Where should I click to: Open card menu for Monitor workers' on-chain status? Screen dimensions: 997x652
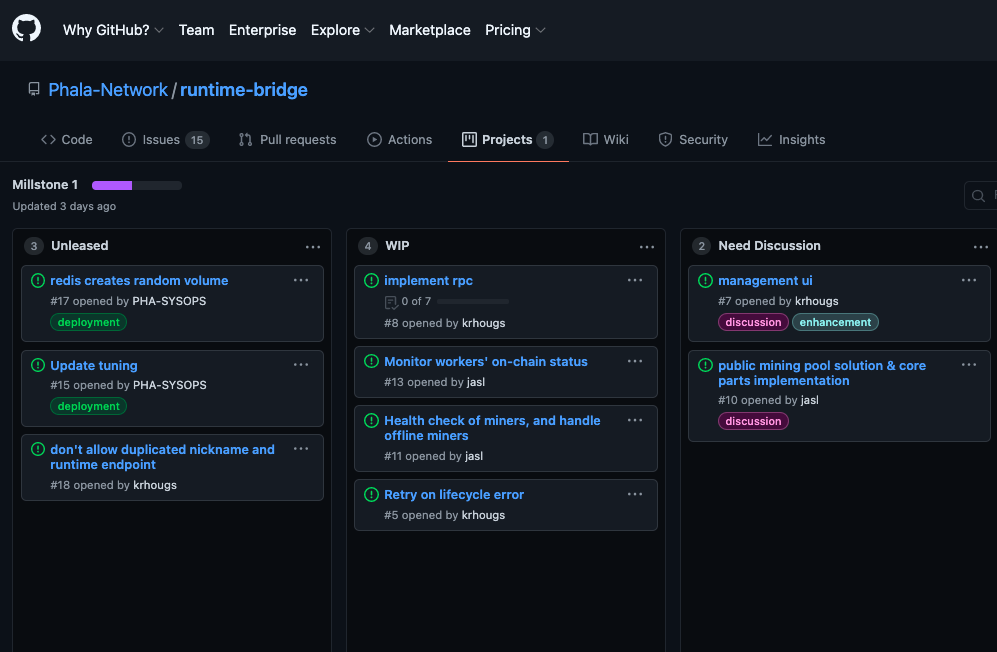tap(635, 361)
